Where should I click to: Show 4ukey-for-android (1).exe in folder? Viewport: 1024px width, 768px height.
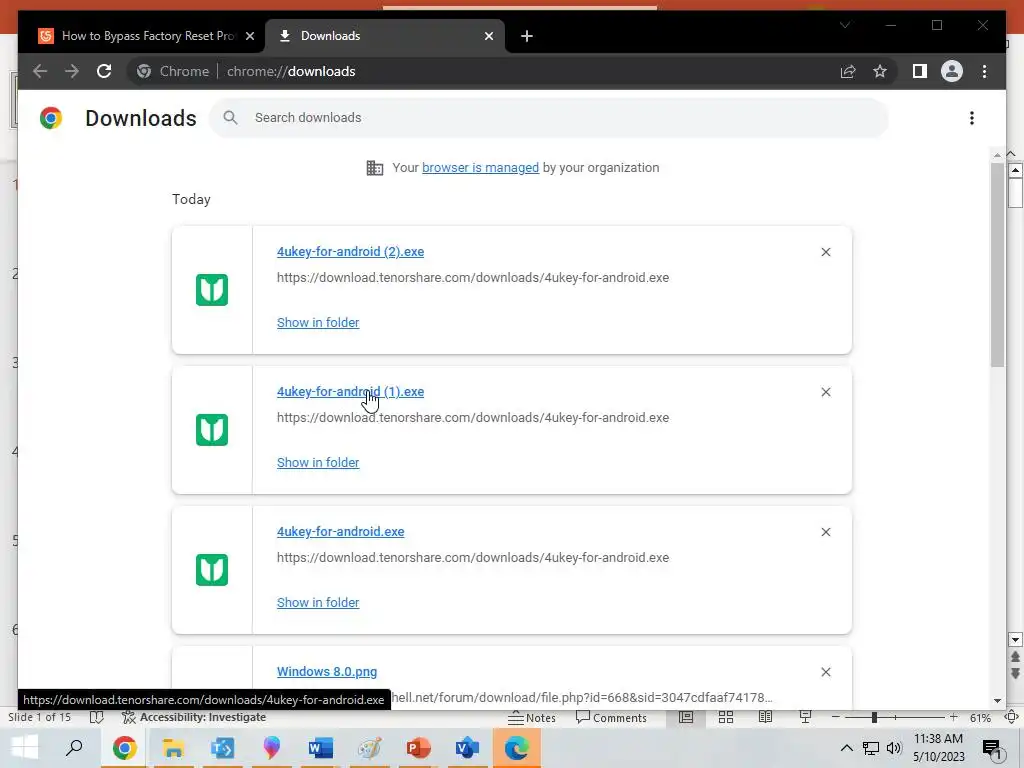point(318,462)
